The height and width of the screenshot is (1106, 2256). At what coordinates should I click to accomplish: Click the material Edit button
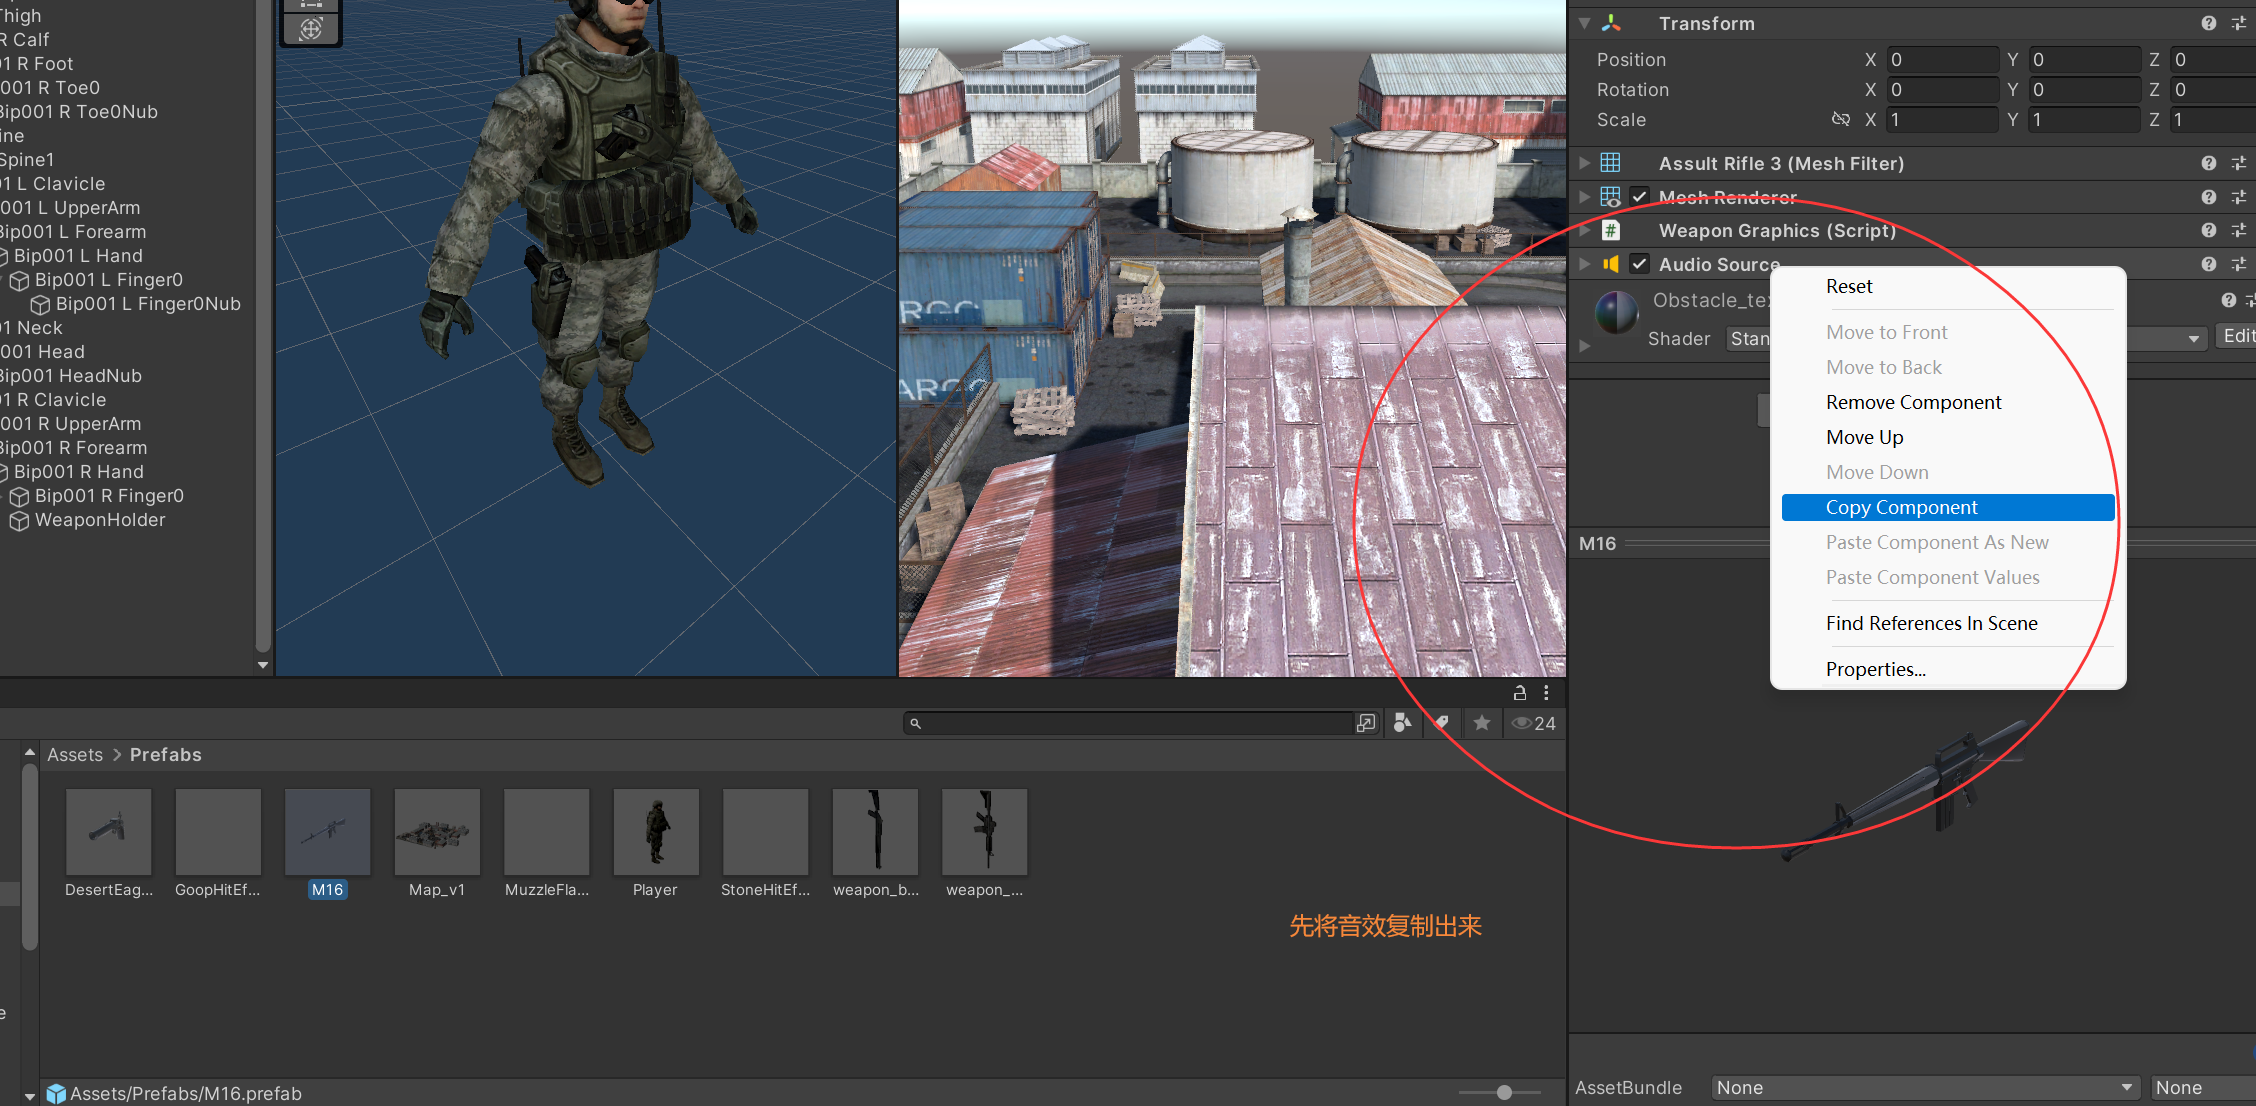(2237, 336)
